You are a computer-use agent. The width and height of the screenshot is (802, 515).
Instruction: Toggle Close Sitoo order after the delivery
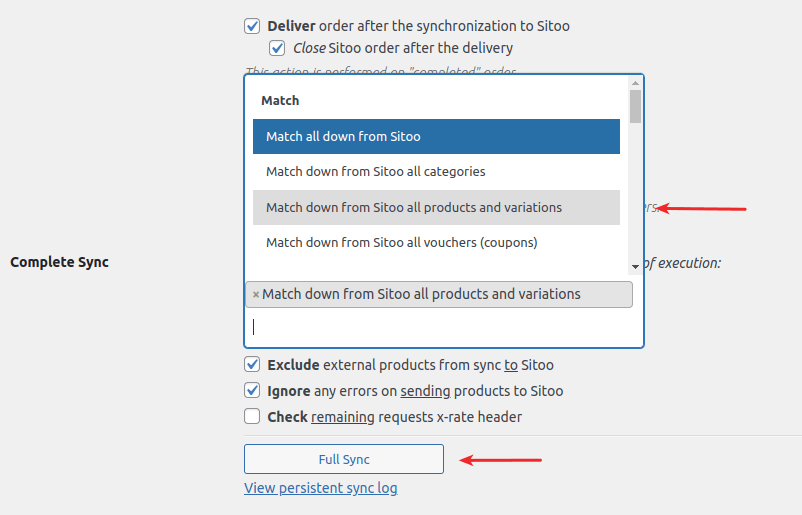[277, 48]
